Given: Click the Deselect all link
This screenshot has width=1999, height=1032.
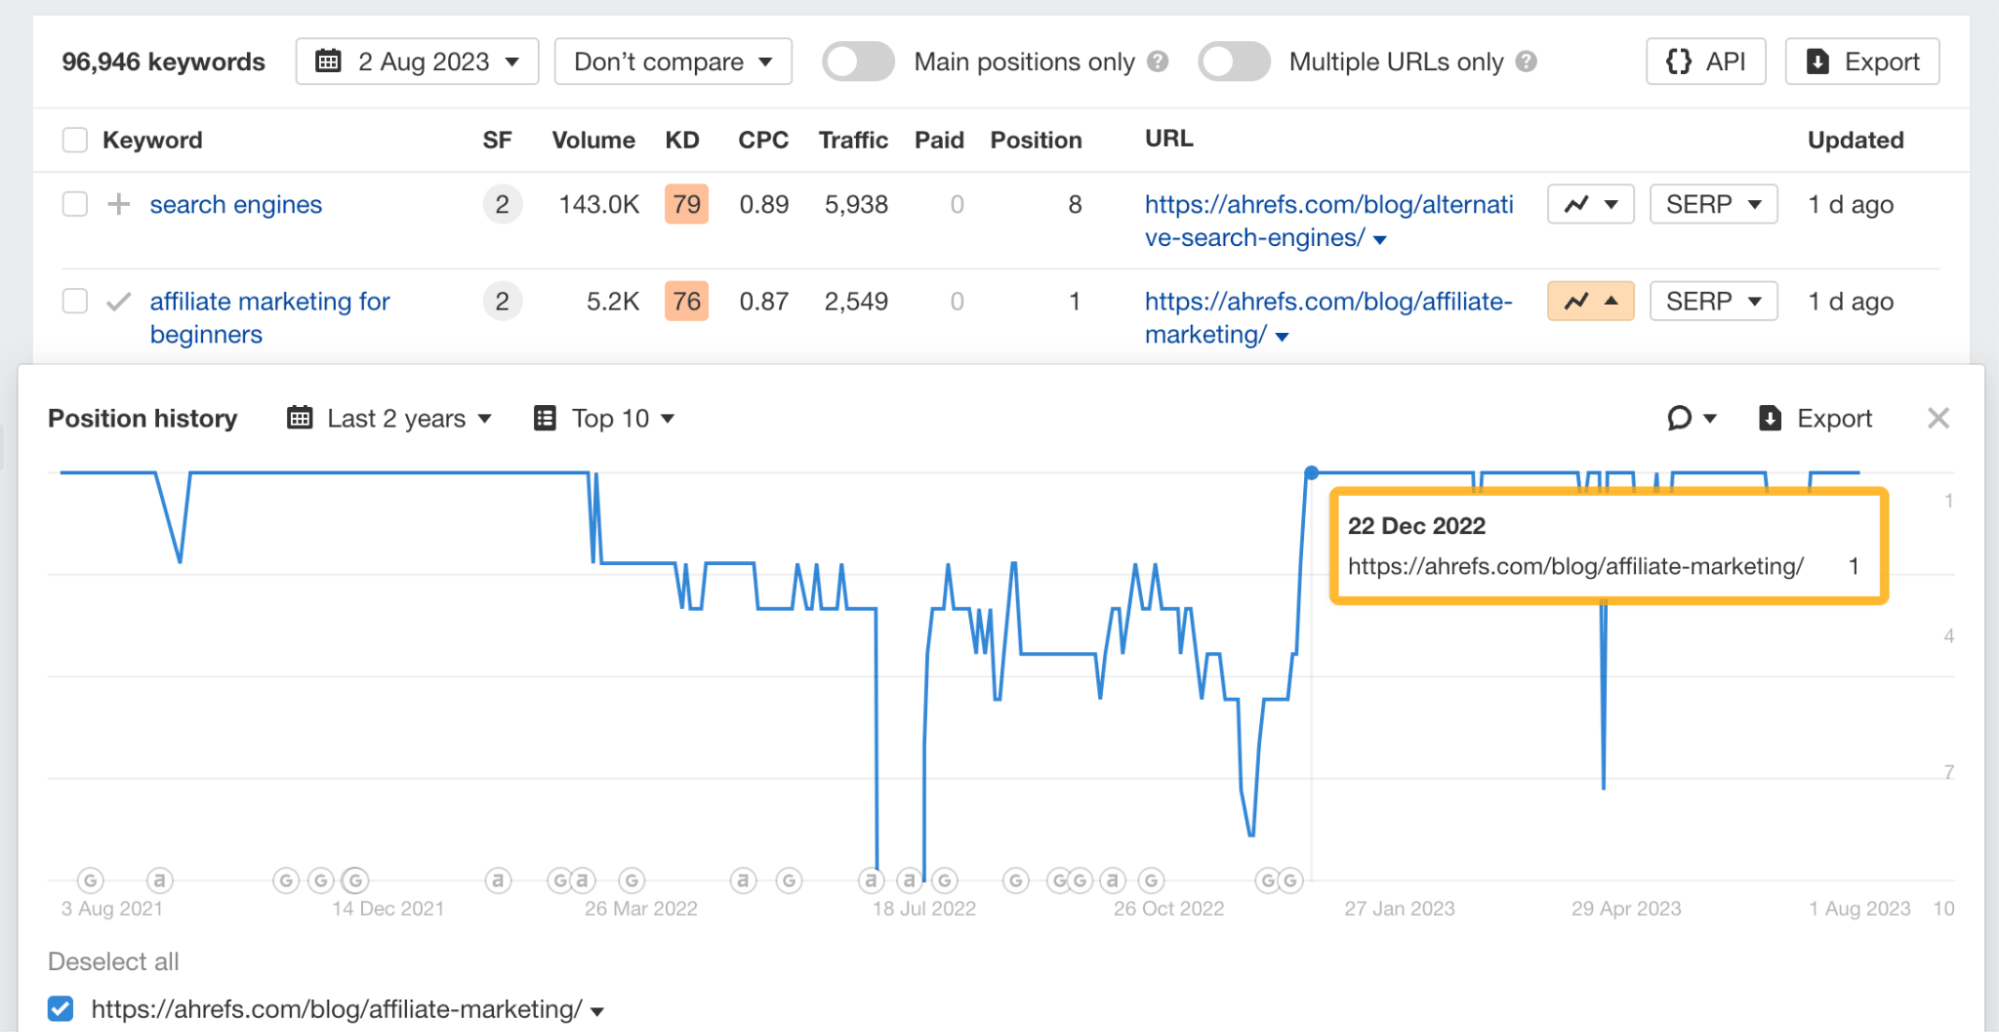Looking at the screenshot, I should tap(113, 961).
